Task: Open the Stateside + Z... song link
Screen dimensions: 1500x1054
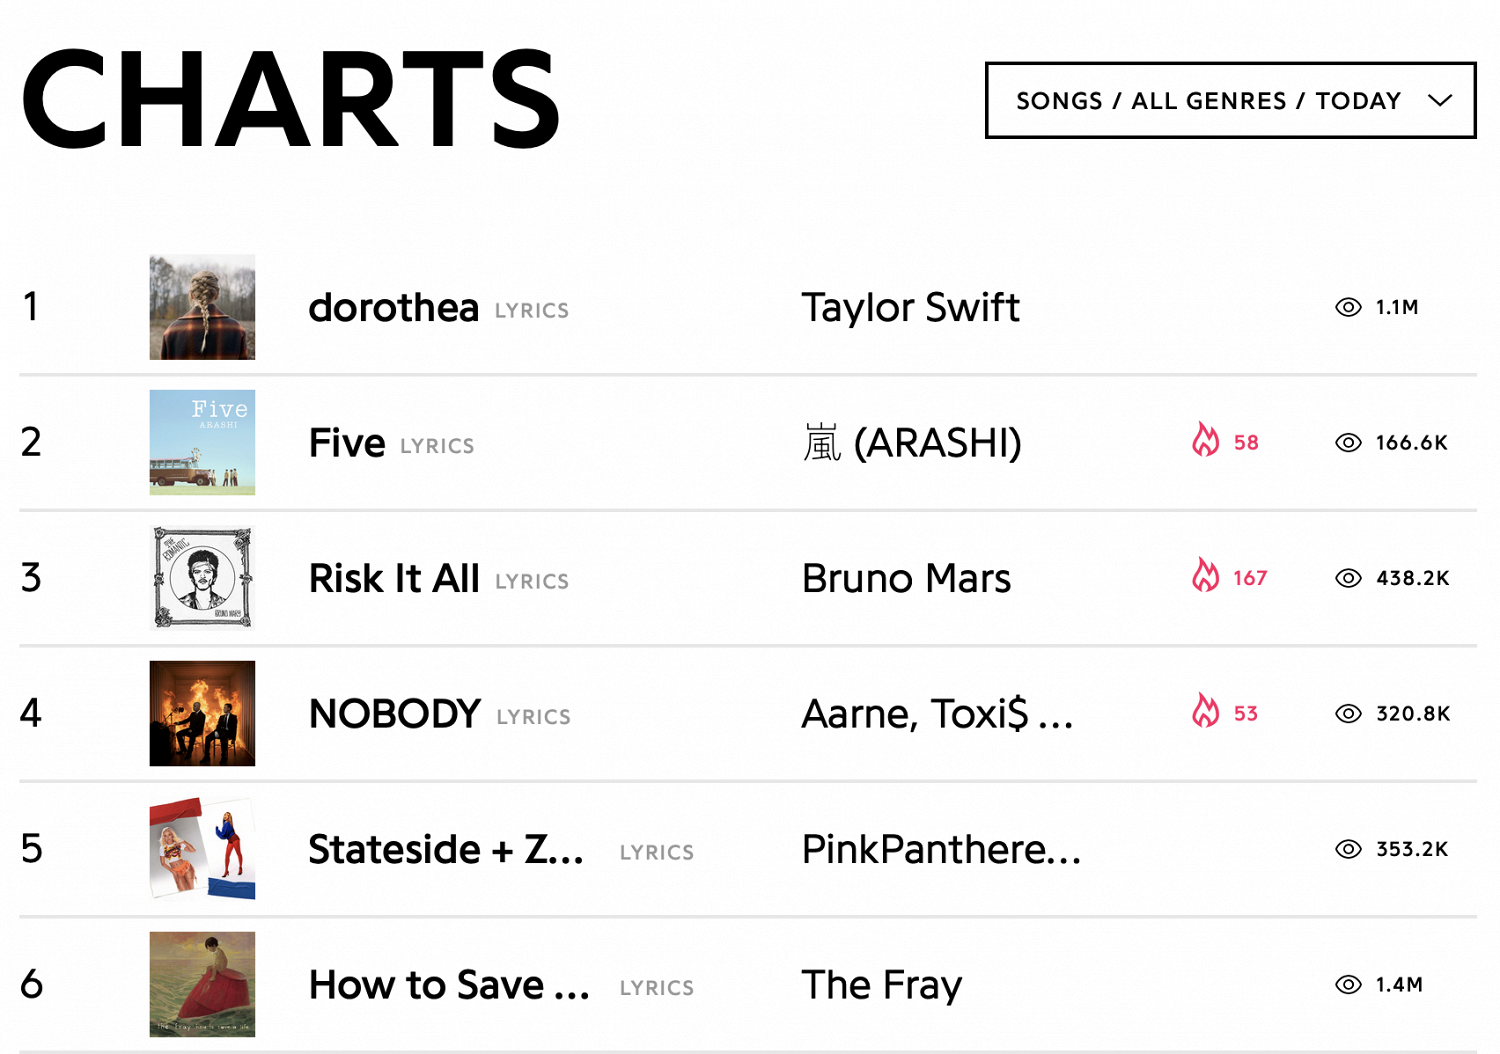Action: click(x=446, y=850)
